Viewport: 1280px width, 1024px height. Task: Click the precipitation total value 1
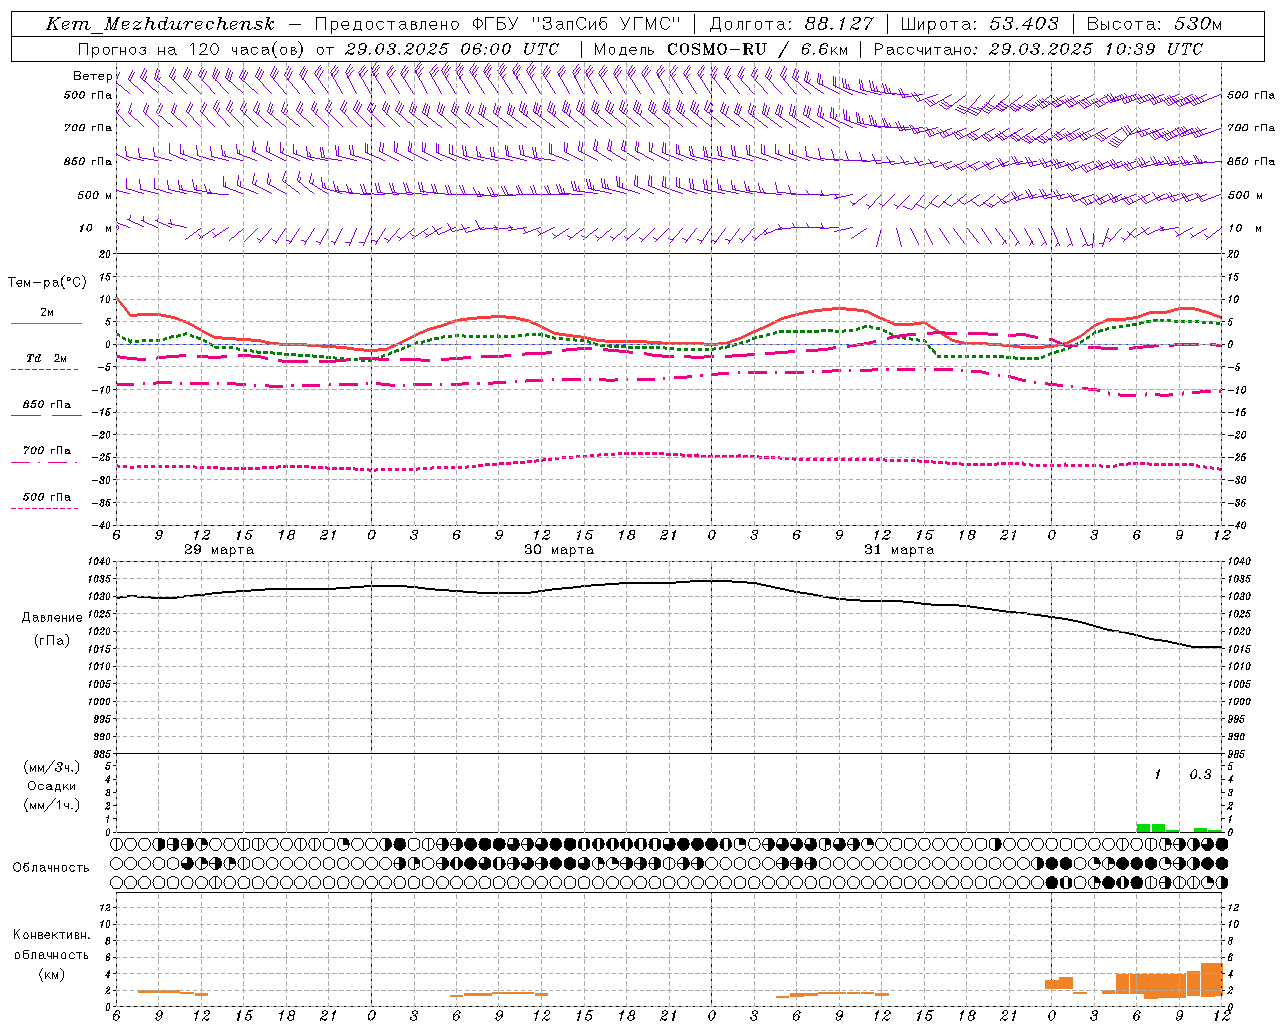pyautogui.click(x=1158, y=775)
